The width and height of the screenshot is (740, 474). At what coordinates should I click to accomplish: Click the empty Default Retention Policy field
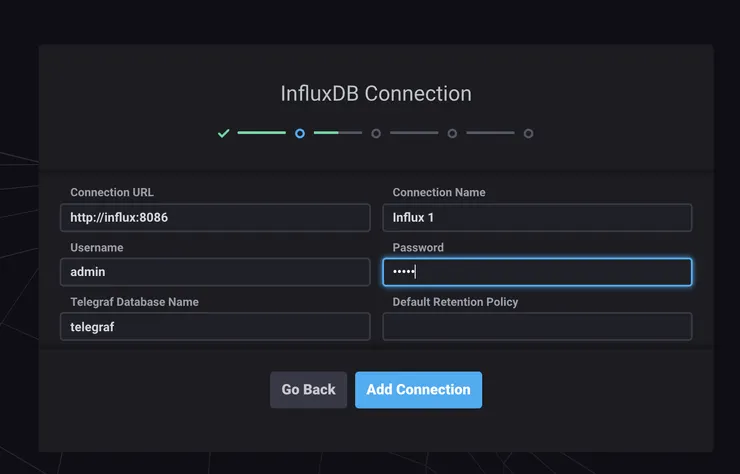coord(537,326)
